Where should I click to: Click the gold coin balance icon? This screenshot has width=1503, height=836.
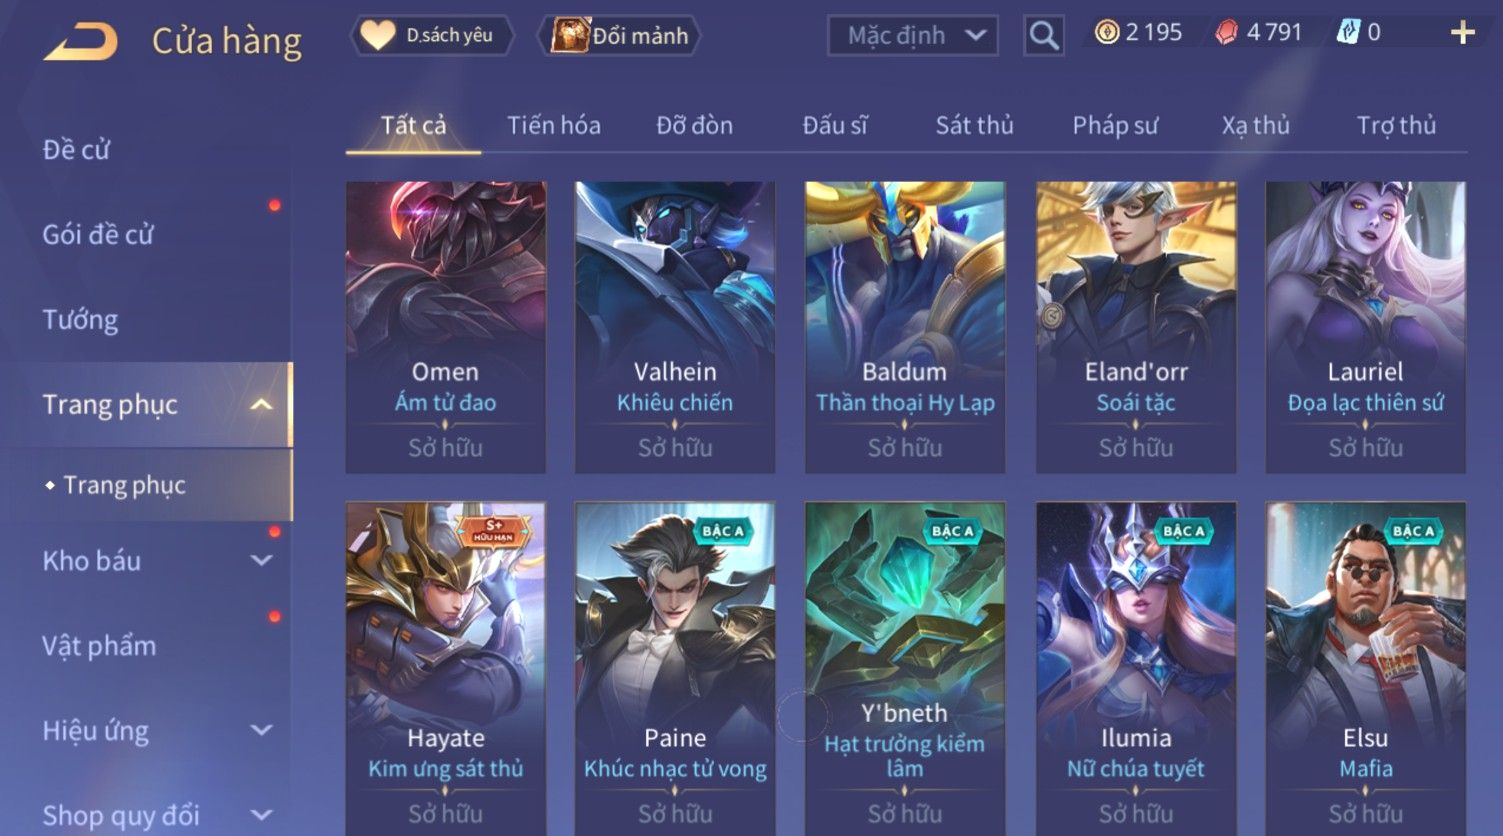(1106, 33)
